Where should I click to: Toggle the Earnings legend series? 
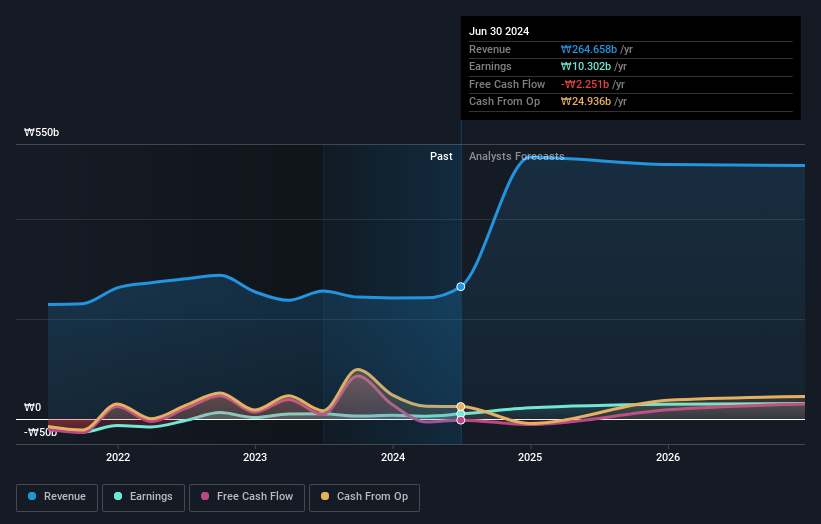[143, 497]
